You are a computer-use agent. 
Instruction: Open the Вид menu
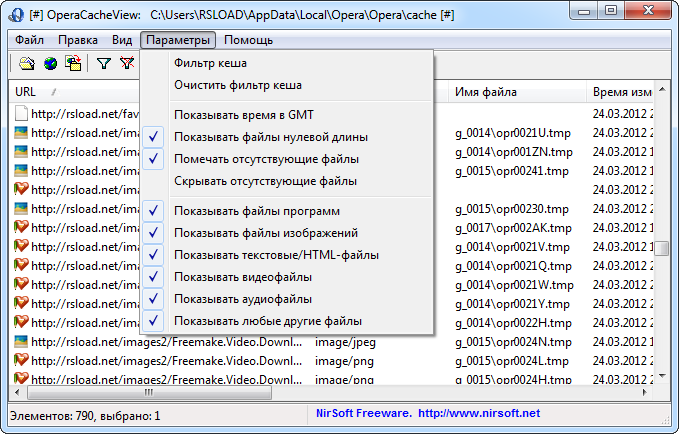pyautogui.click(x=122, y=40)
